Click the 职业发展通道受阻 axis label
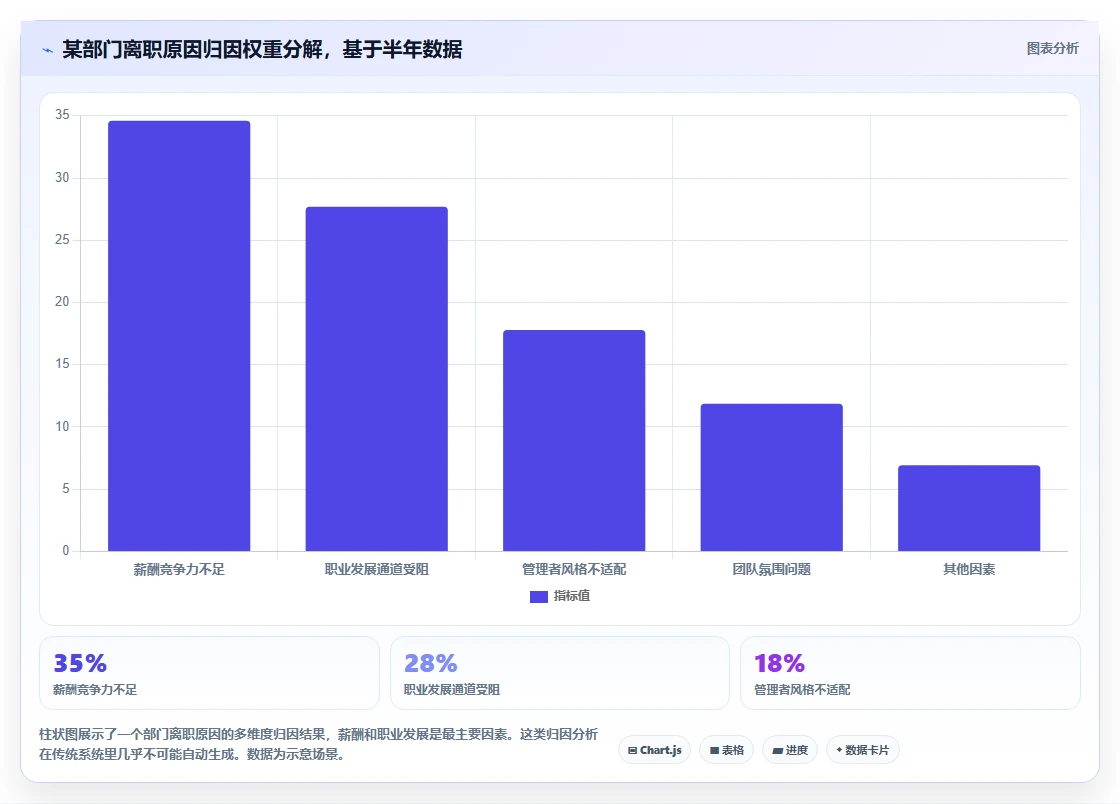The width and height of the screenshot is (1120, 804). [x=376, y=569]
